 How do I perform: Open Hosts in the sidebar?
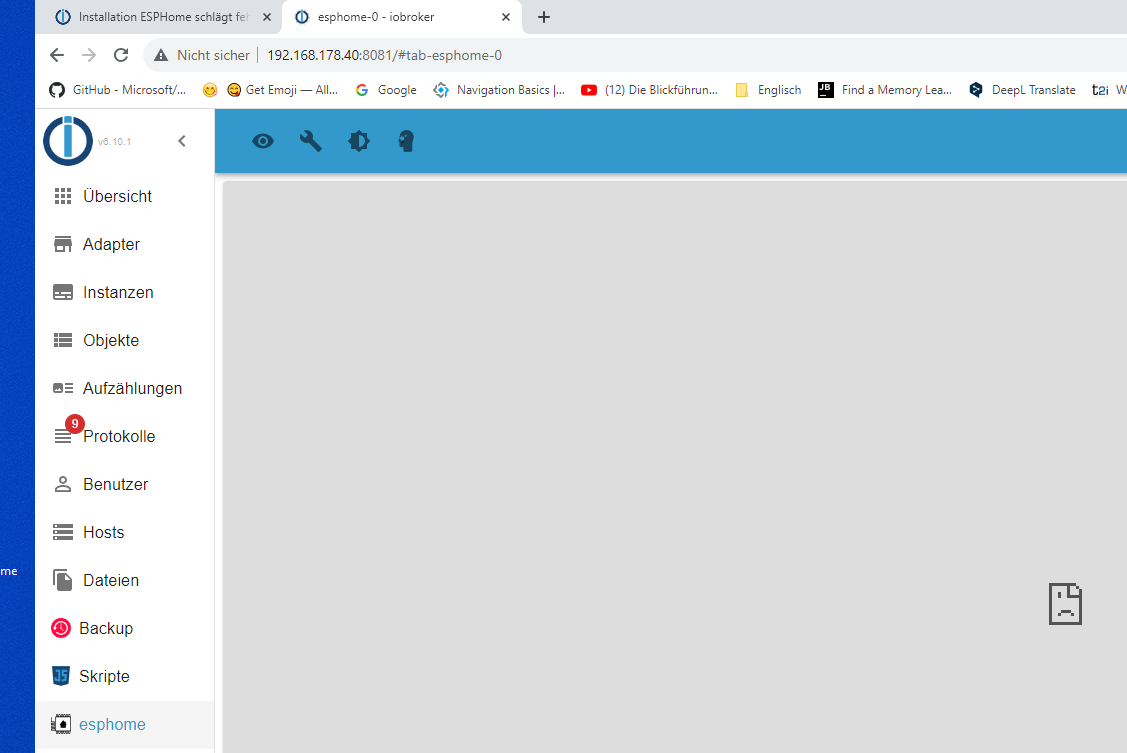tap(124, 532)
